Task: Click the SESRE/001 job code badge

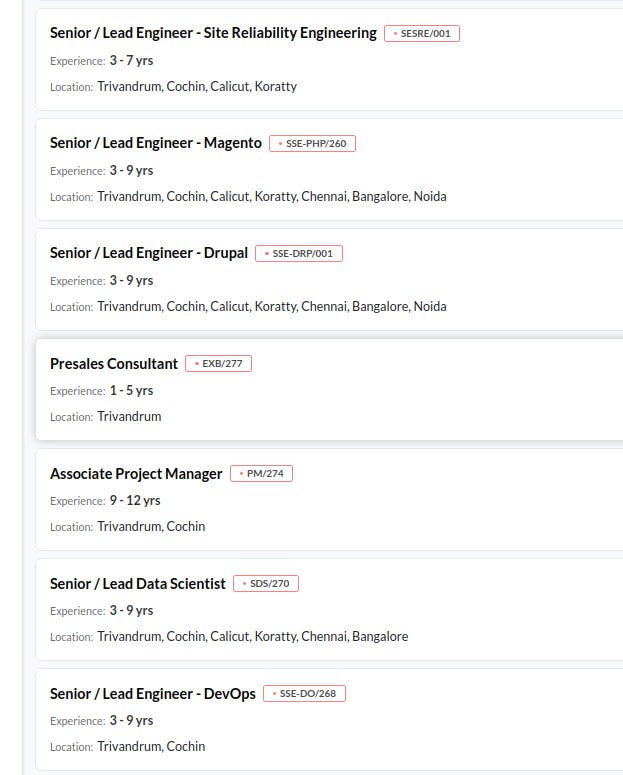Action: click(422, 34)
